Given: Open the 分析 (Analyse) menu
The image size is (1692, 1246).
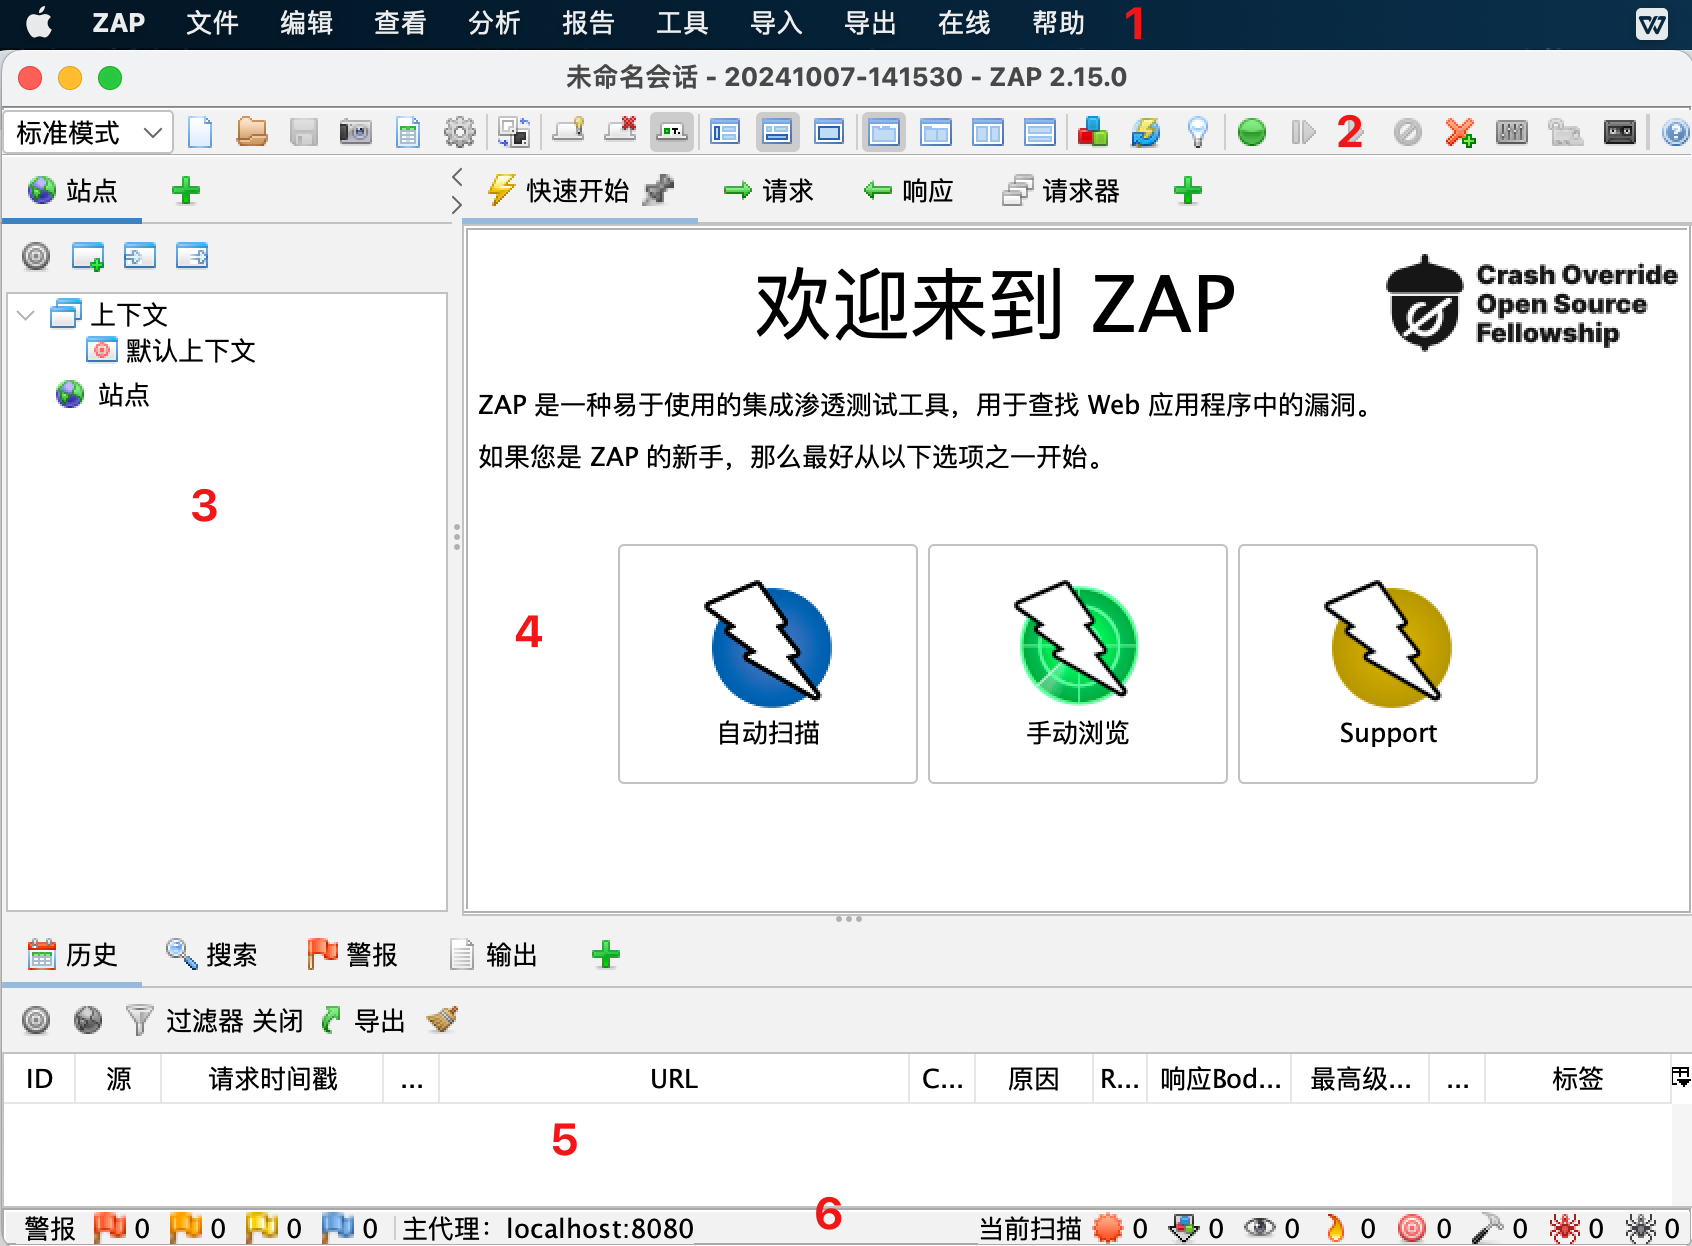Looking at the screenshot, I should [494, 23].
